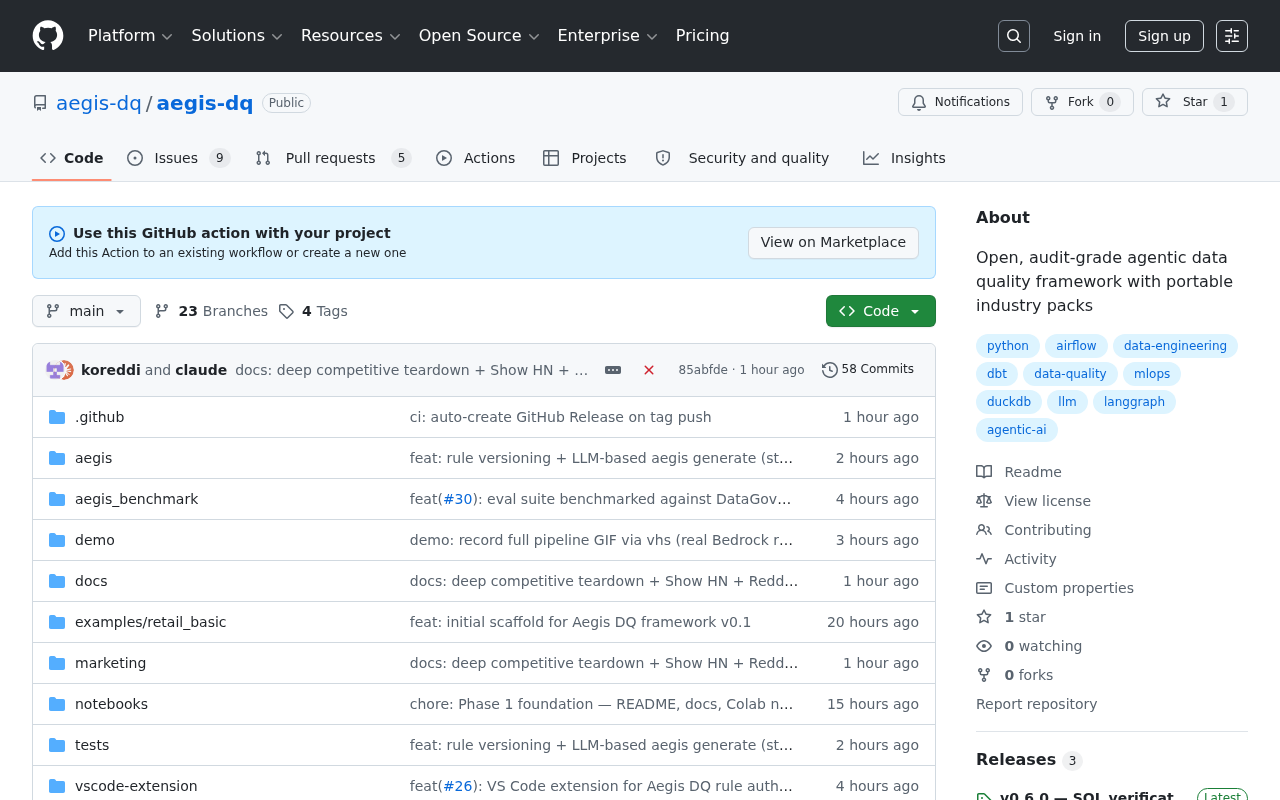Click View on Marketplace button

[833, 243]
